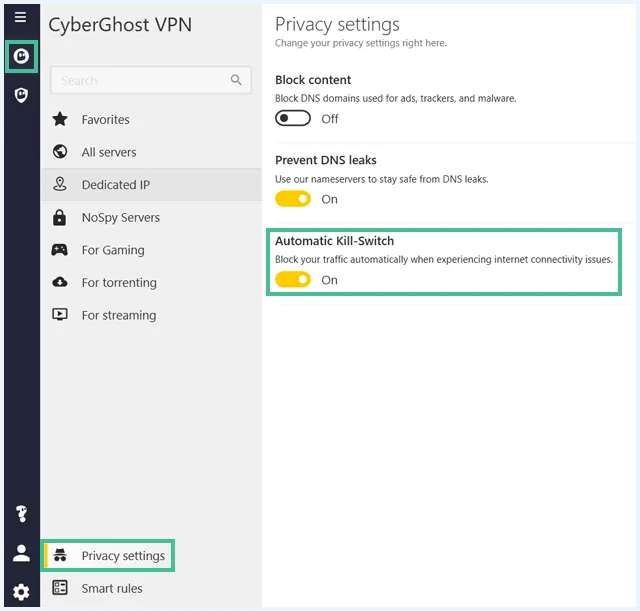
Task: Enable the Block content toggle
Action: pos(293,118)
